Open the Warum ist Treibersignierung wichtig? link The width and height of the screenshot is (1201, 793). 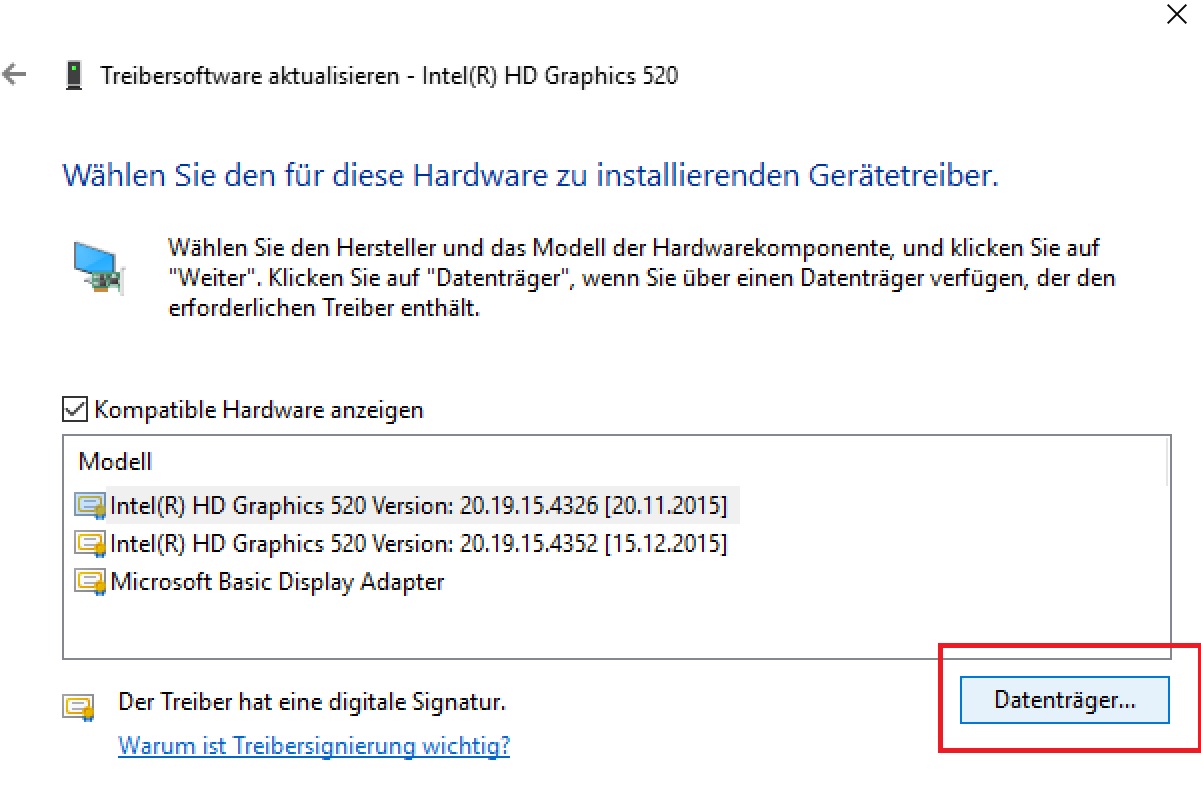[x=314, y=746]
